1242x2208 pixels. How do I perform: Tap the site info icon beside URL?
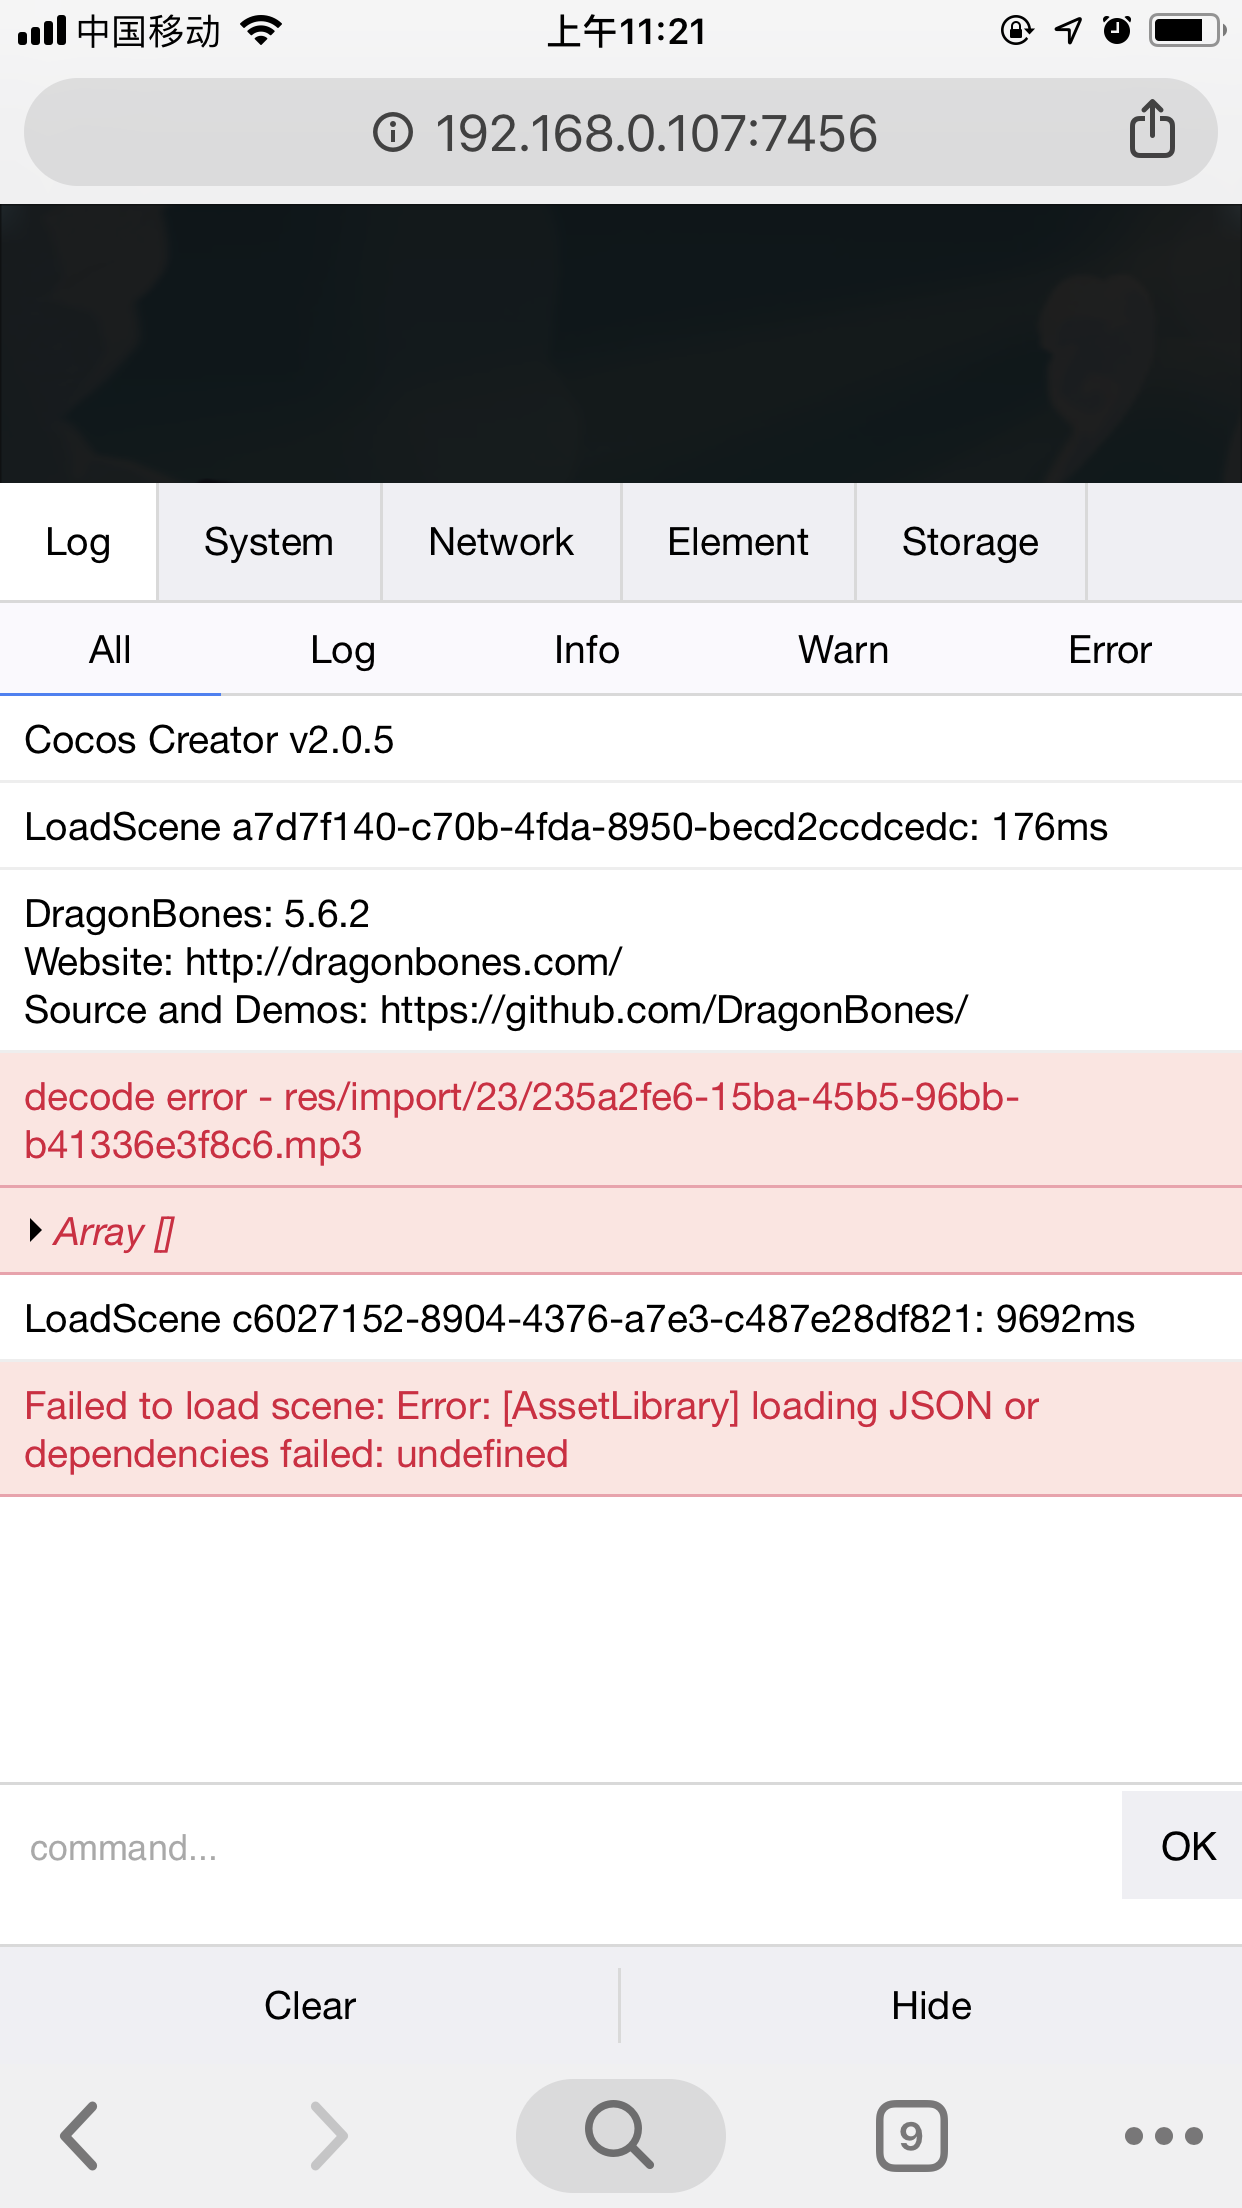coord(393,132)
